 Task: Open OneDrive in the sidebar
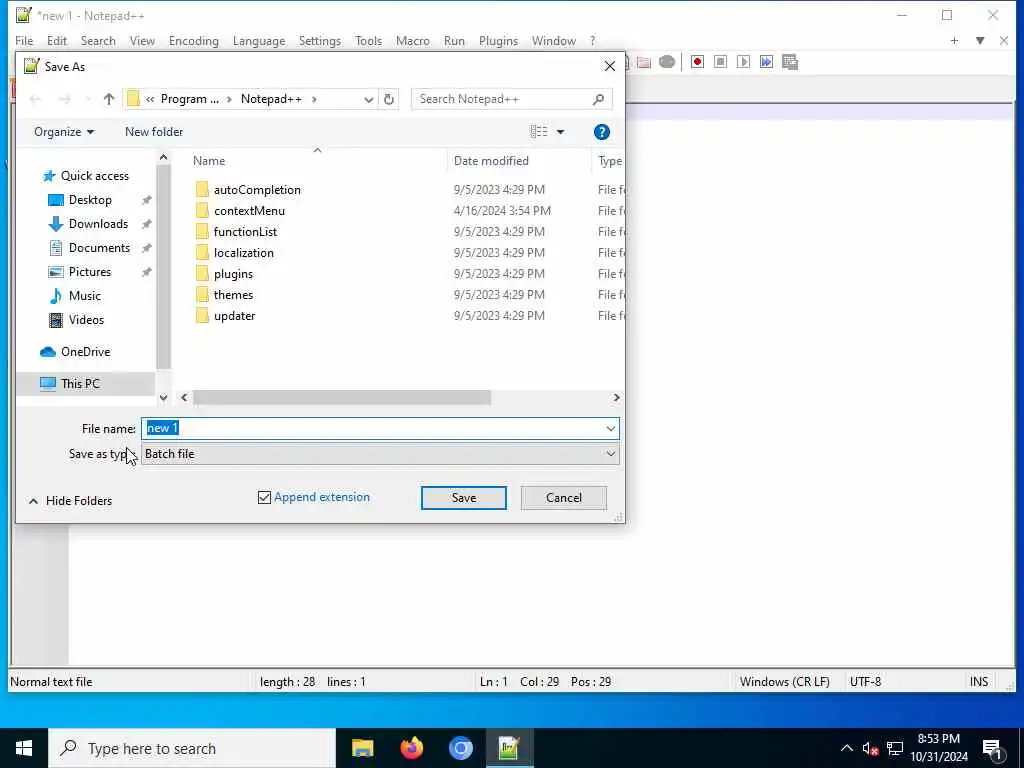pyautogui.click(x=85, y=352)
